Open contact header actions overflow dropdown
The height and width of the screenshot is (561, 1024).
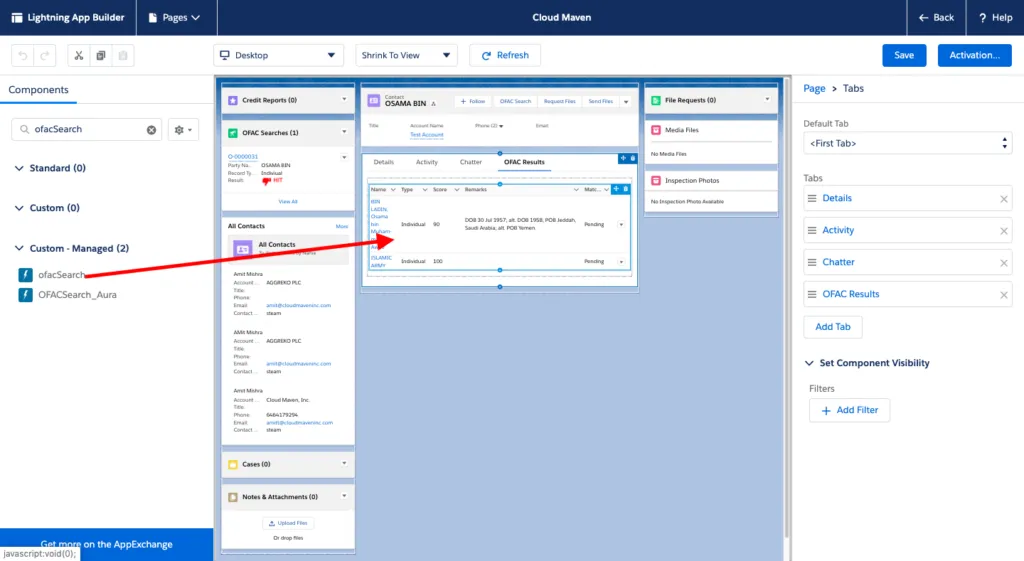pyautogui.click(x=626, y=102)
